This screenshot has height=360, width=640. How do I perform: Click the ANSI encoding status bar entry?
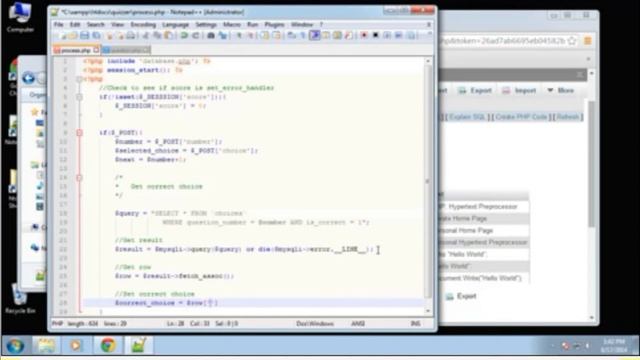358,324
